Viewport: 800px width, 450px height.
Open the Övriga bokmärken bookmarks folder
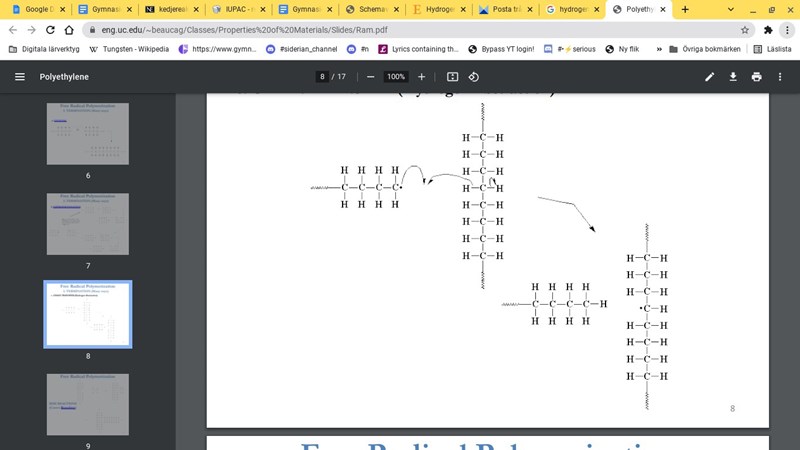coord(707,48)
